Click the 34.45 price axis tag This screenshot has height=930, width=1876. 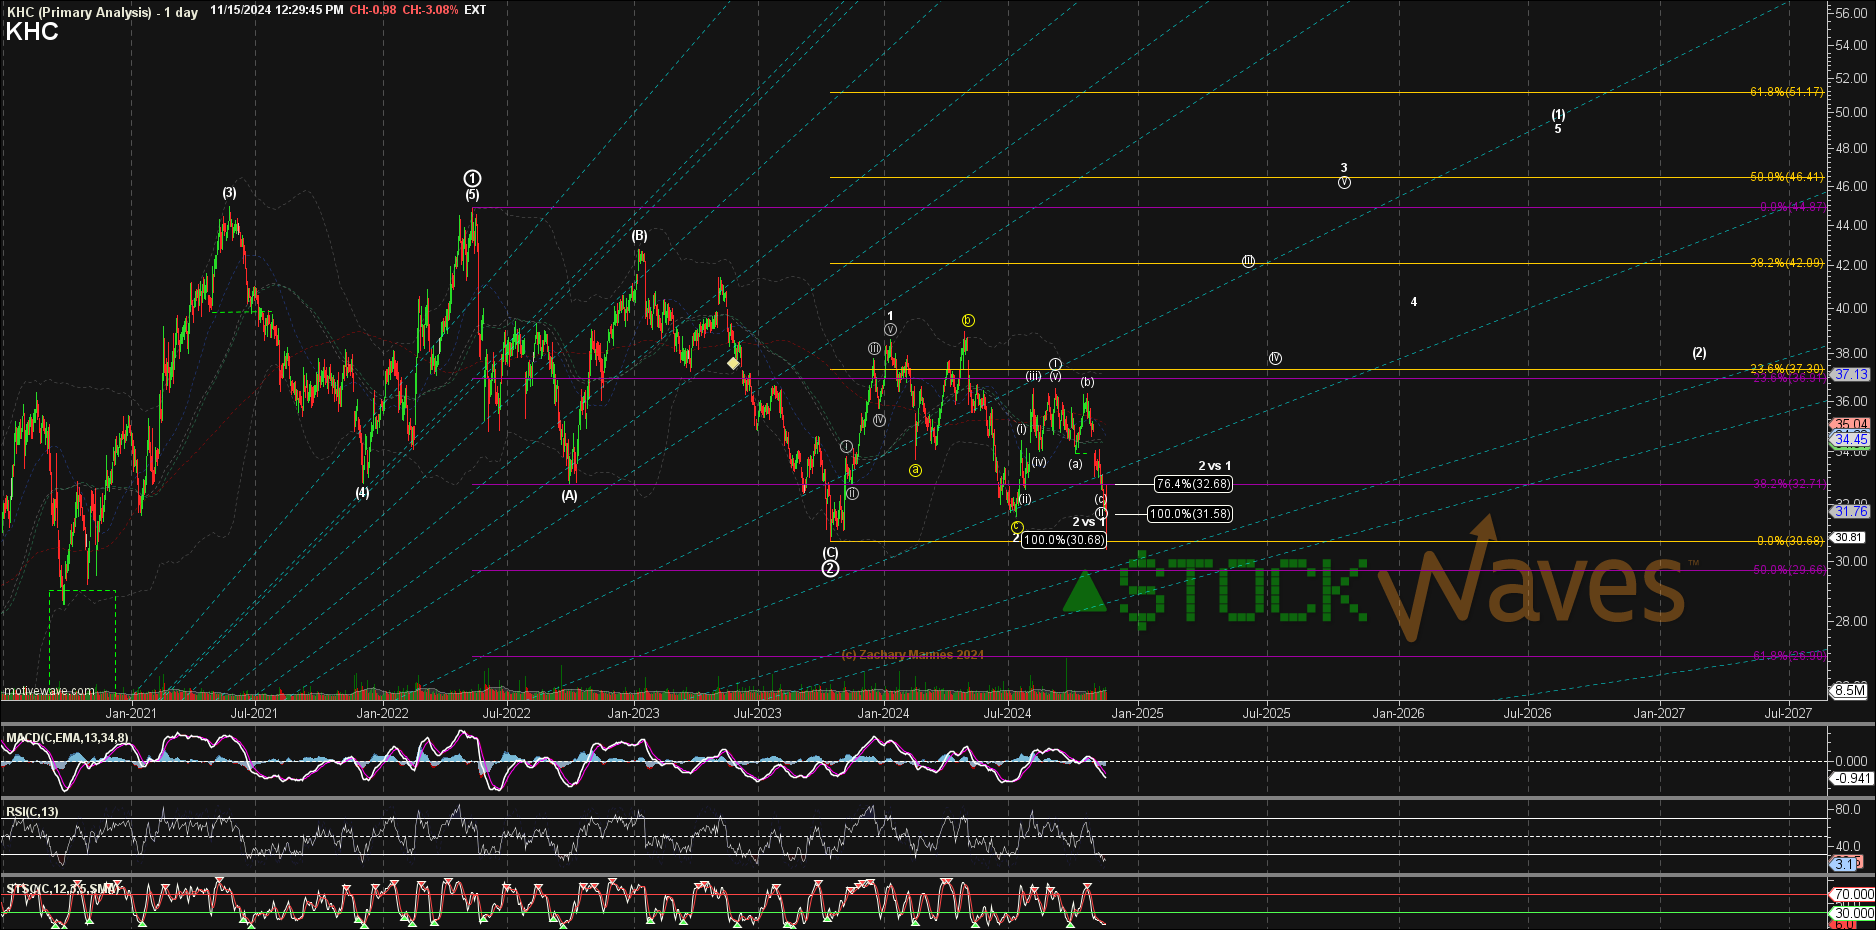coord(1851,439)
